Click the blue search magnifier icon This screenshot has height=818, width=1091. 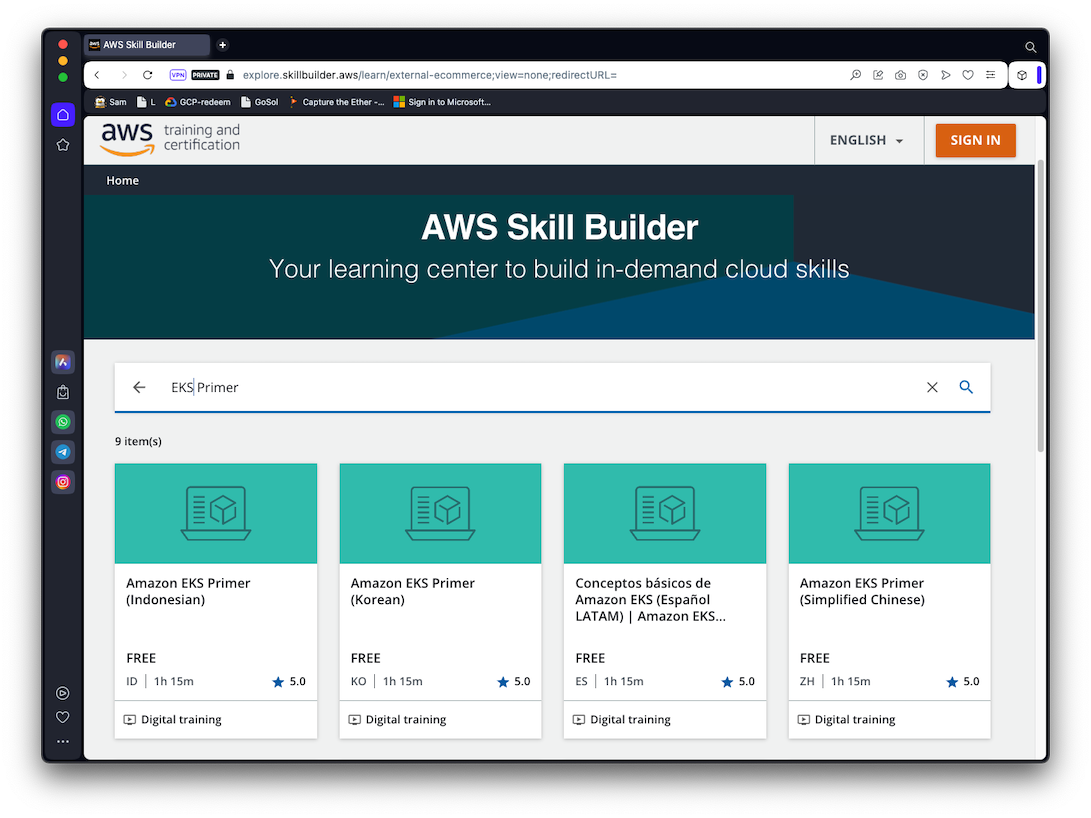pyautogui.click(x=966, y=387)
